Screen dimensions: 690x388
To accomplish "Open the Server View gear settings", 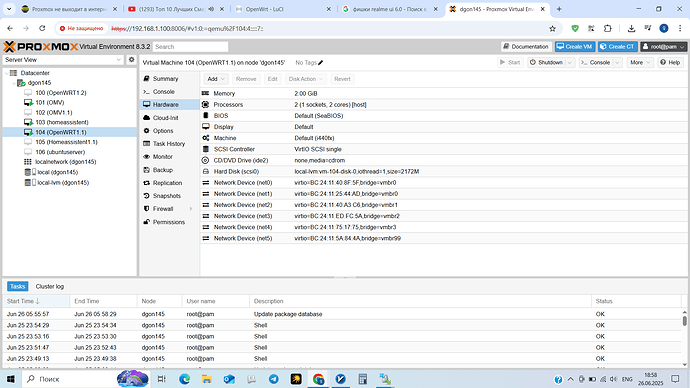I will click(131, 59).
